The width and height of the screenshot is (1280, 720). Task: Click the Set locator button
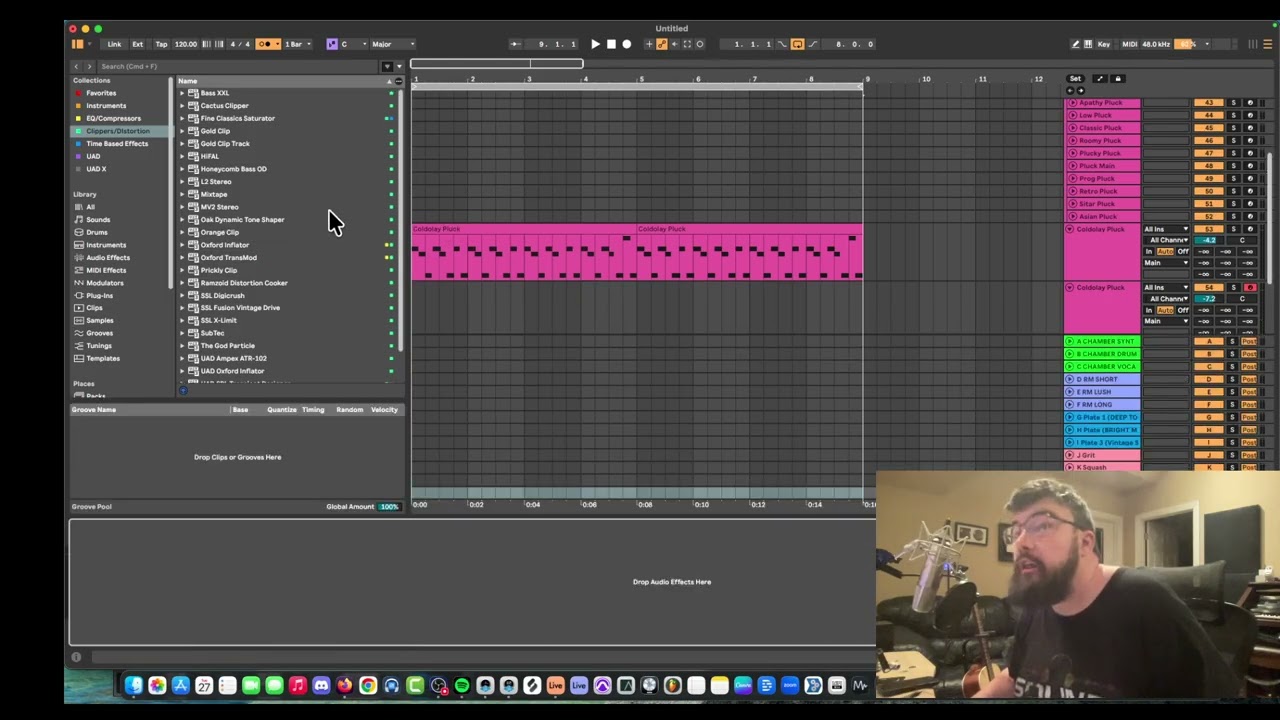[1075, 79]
